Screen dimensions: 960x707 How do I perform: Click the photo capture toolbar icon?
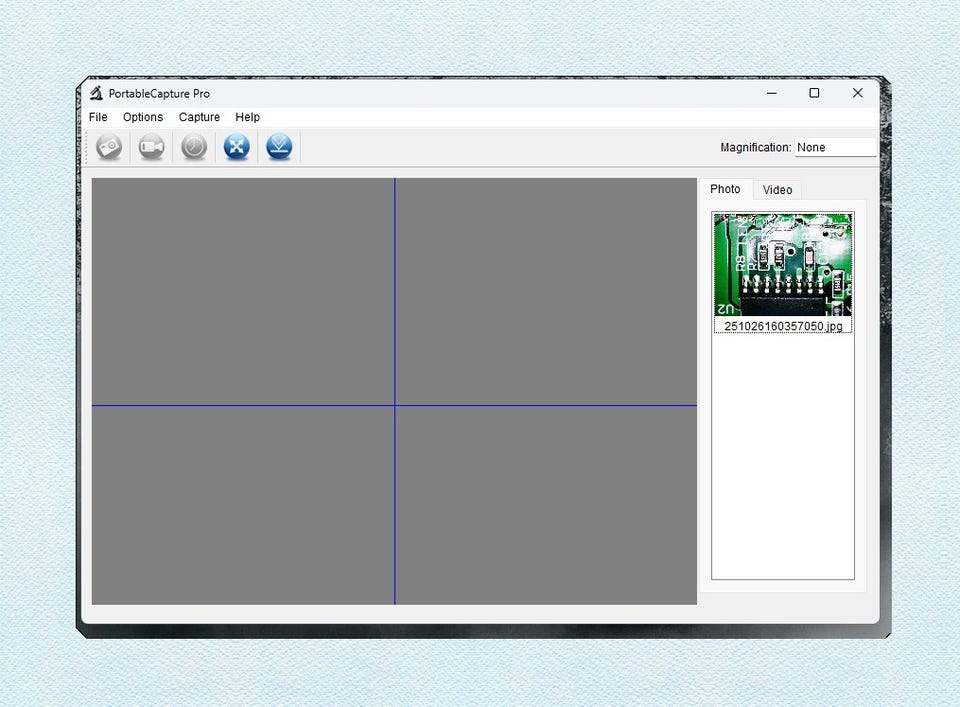click(x=109, y=147)
